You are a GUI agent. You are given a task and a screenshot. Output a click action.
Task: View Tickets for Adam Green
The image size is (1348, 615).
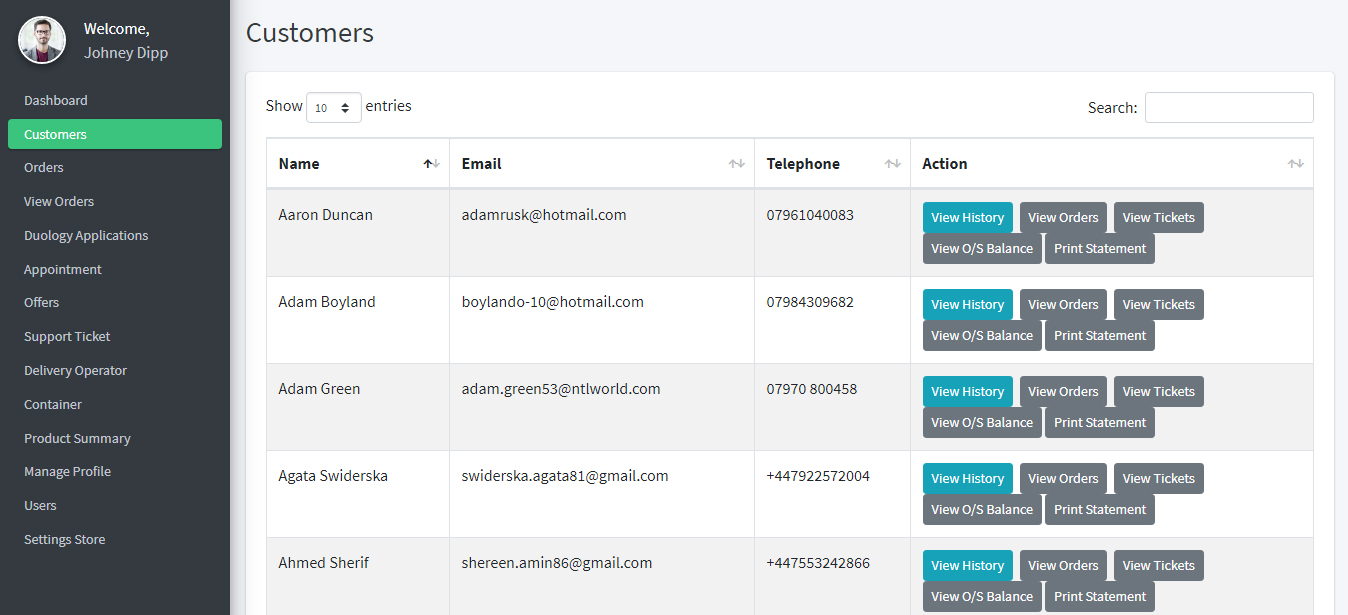tap(1158, 391)
